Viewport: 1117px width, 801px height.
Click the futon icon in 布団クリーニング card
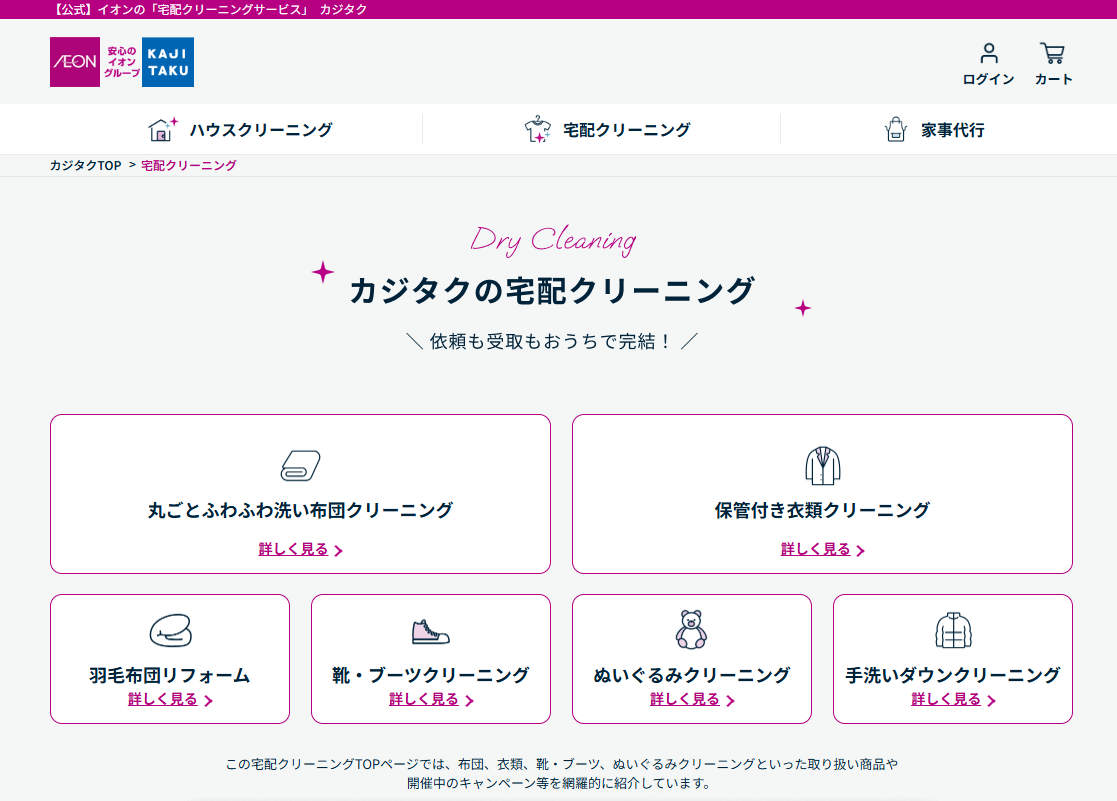300,465
